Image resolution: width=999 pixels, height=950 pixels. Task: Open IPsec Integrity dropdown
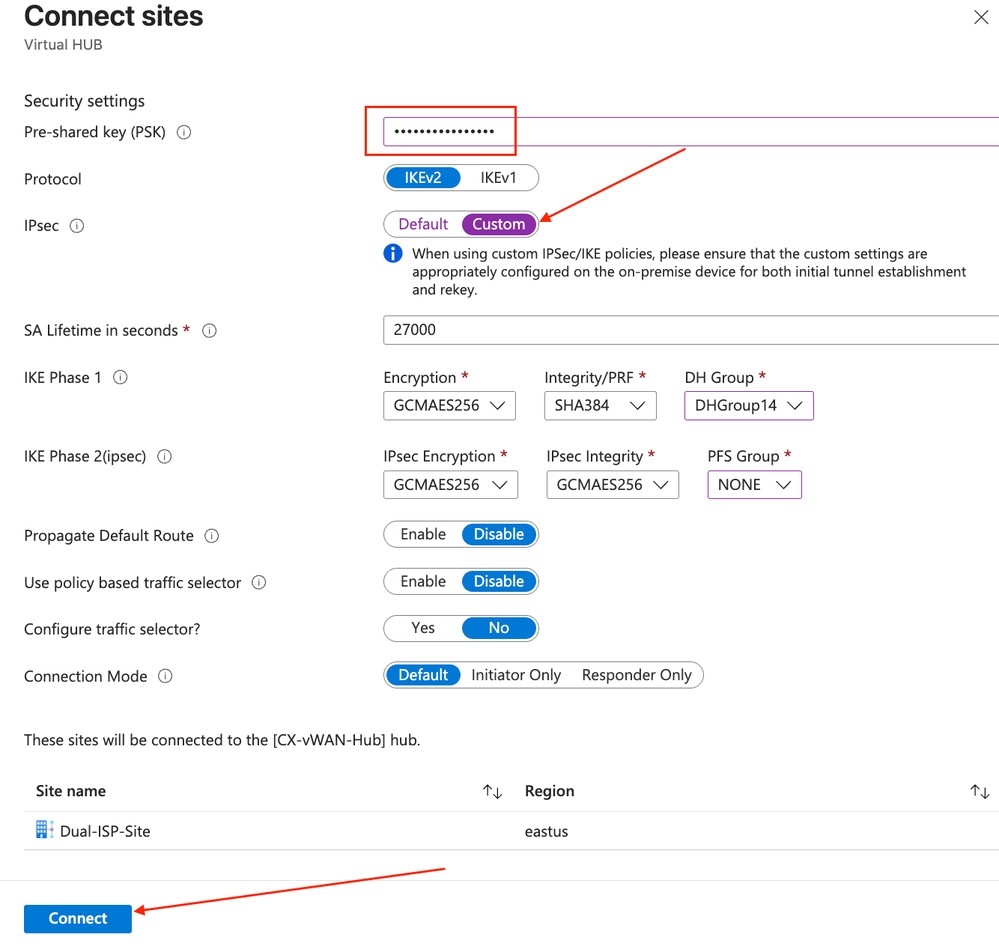pos(612,485)
